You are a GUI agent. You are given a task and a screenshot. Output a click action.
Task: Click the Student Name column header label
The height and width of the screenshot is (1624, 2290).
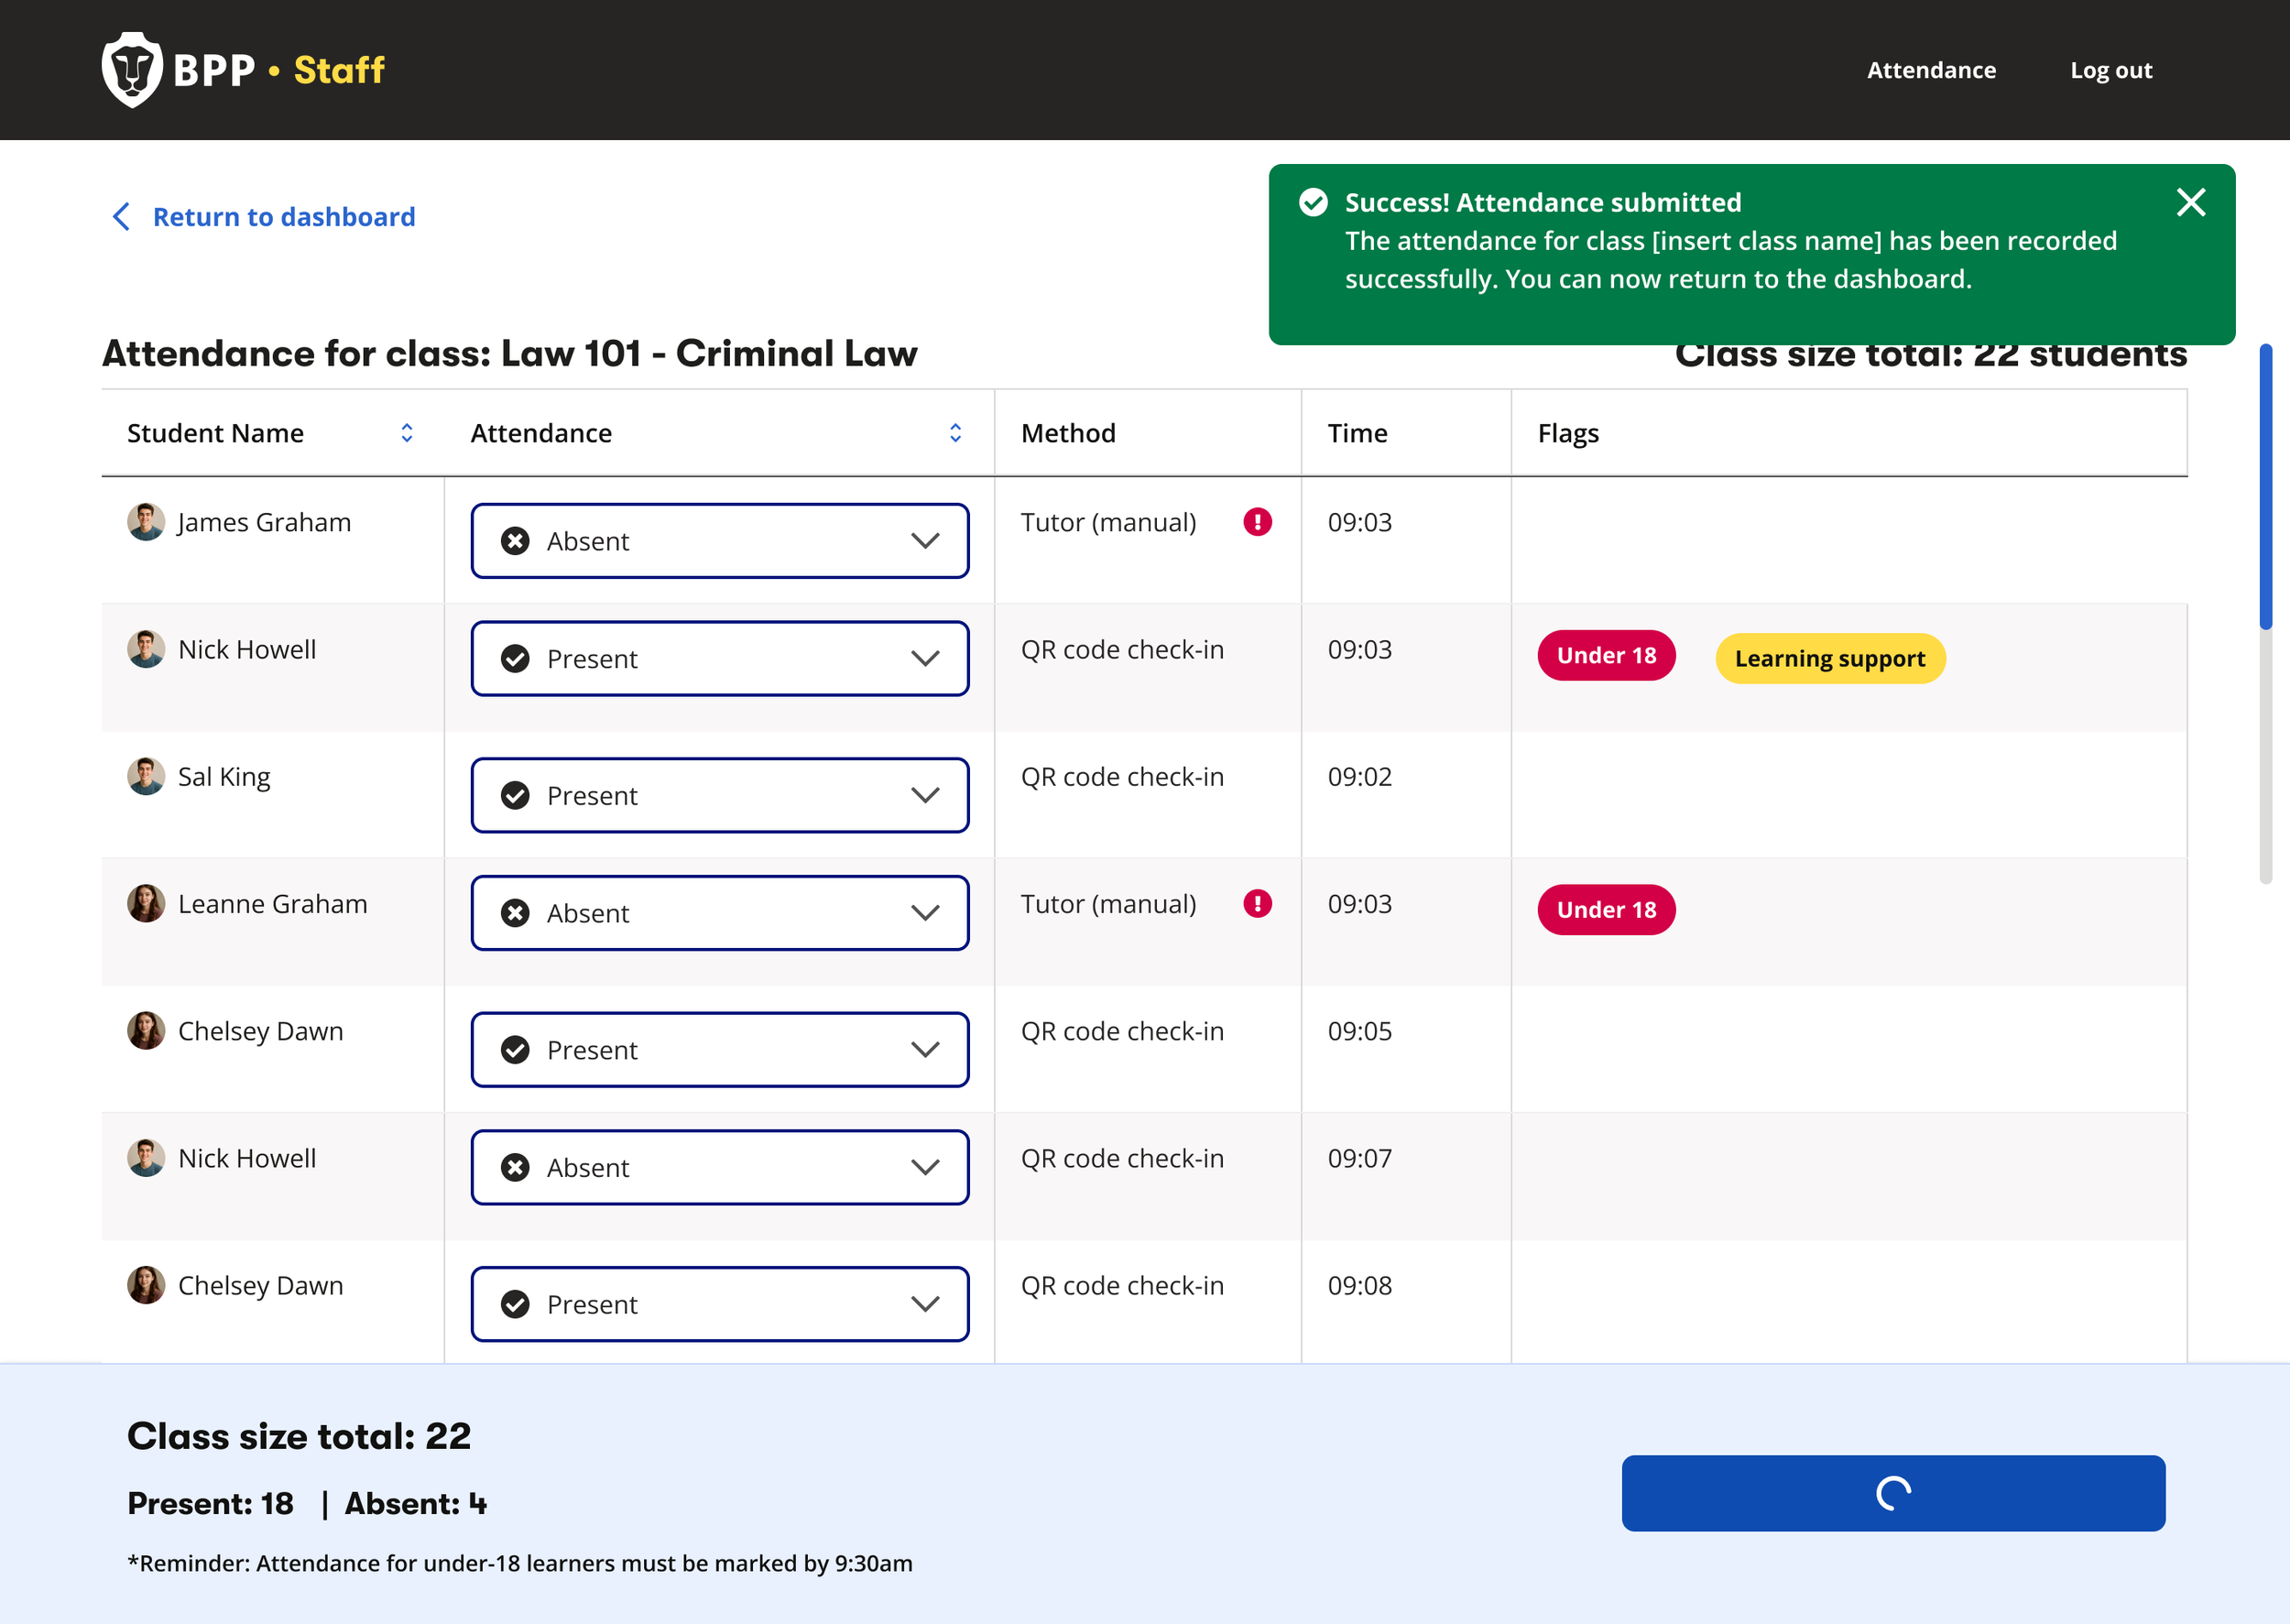(x=215, y=433)
